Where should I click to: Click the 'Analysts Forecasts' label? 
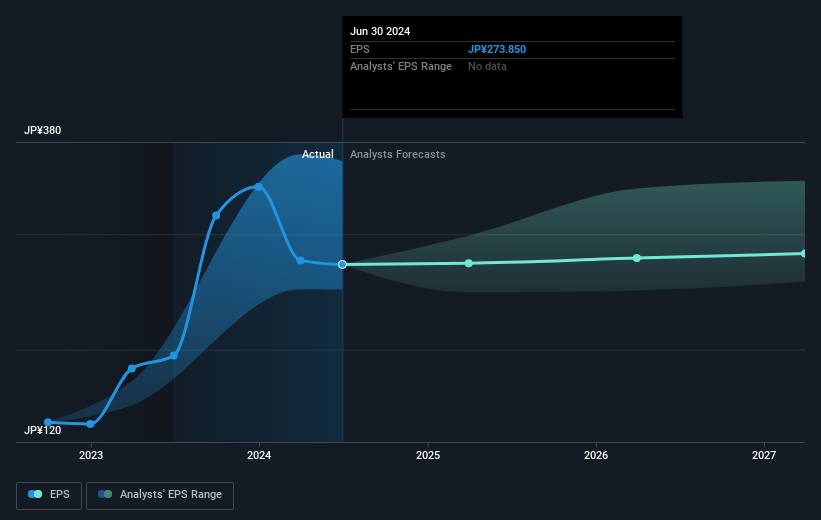pyautogui.click(x=397, y=154)
